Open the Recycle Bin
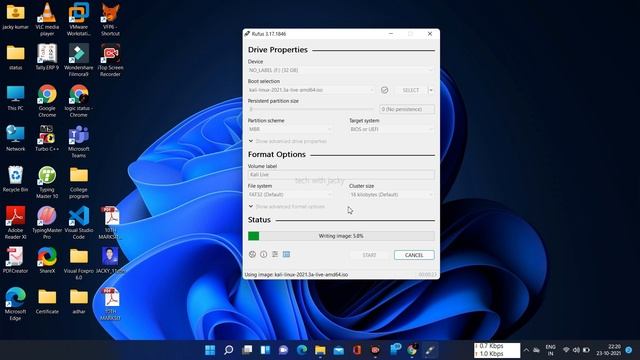 coord(16,179)
